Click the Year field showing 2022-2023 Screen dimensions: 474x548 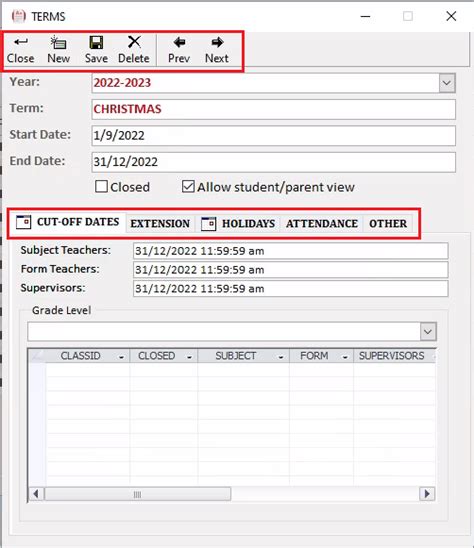(x=265, y=83)
